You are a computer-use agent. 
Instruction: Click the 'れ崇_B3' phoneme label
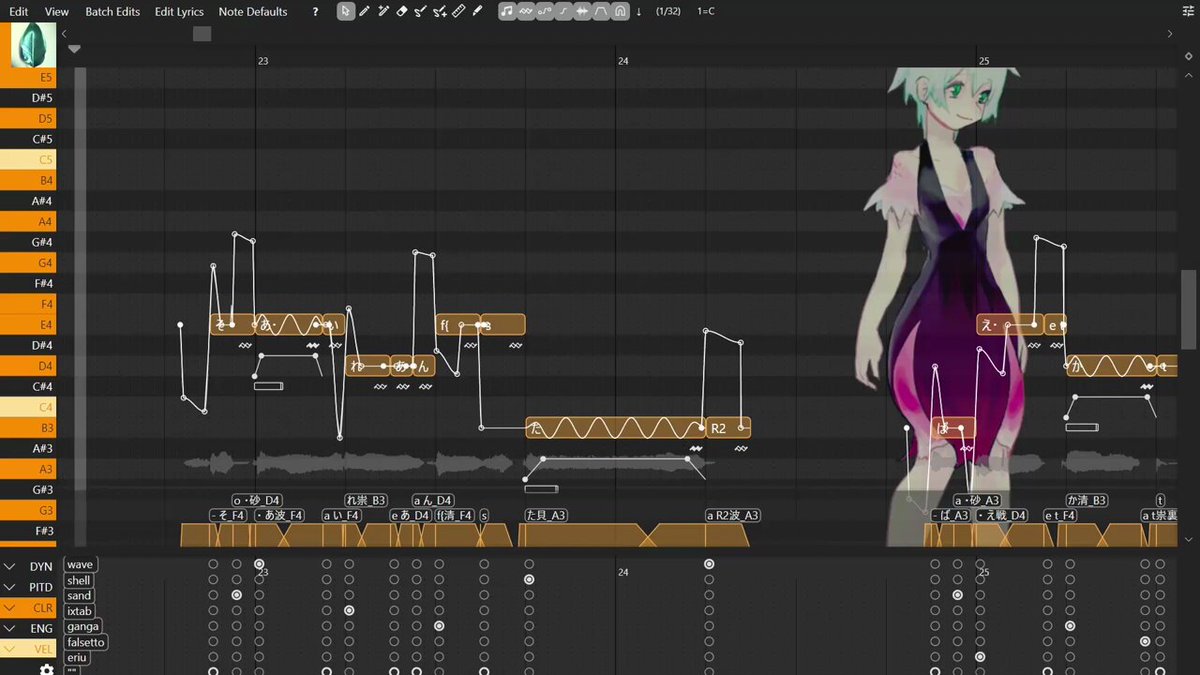[365, 500]
